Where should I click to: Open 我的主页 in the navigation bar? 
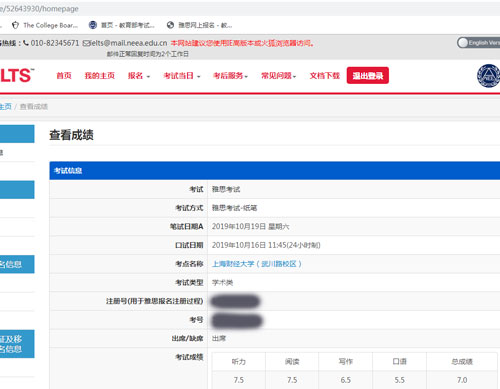pos(100,76)
